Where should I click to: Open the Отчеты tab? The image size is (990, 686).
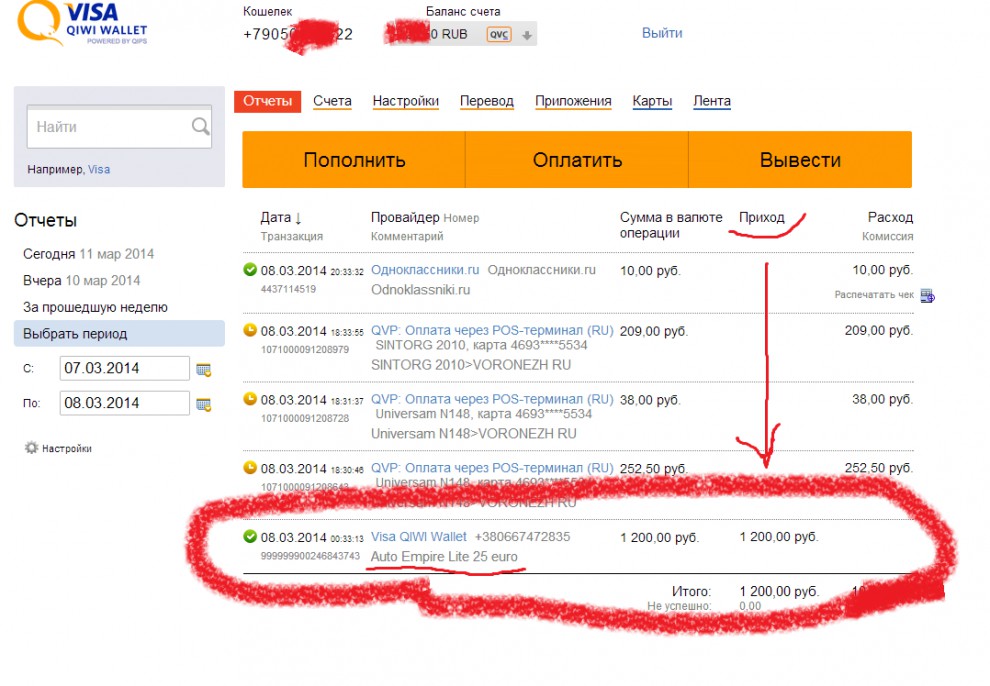[268, 101]
